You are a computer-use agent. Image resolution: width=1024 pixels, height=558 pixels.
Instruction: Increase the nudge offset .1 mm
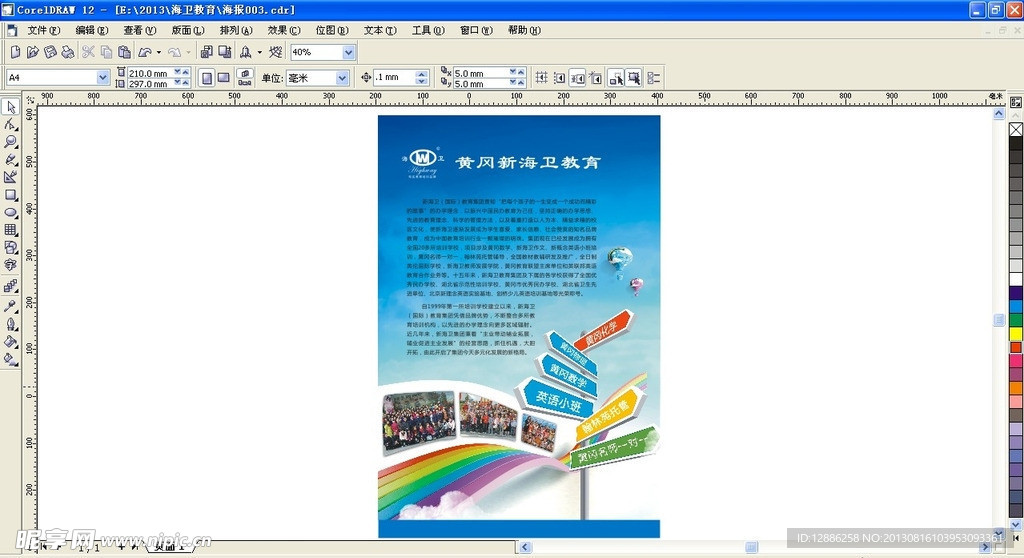tap(422, 74)
